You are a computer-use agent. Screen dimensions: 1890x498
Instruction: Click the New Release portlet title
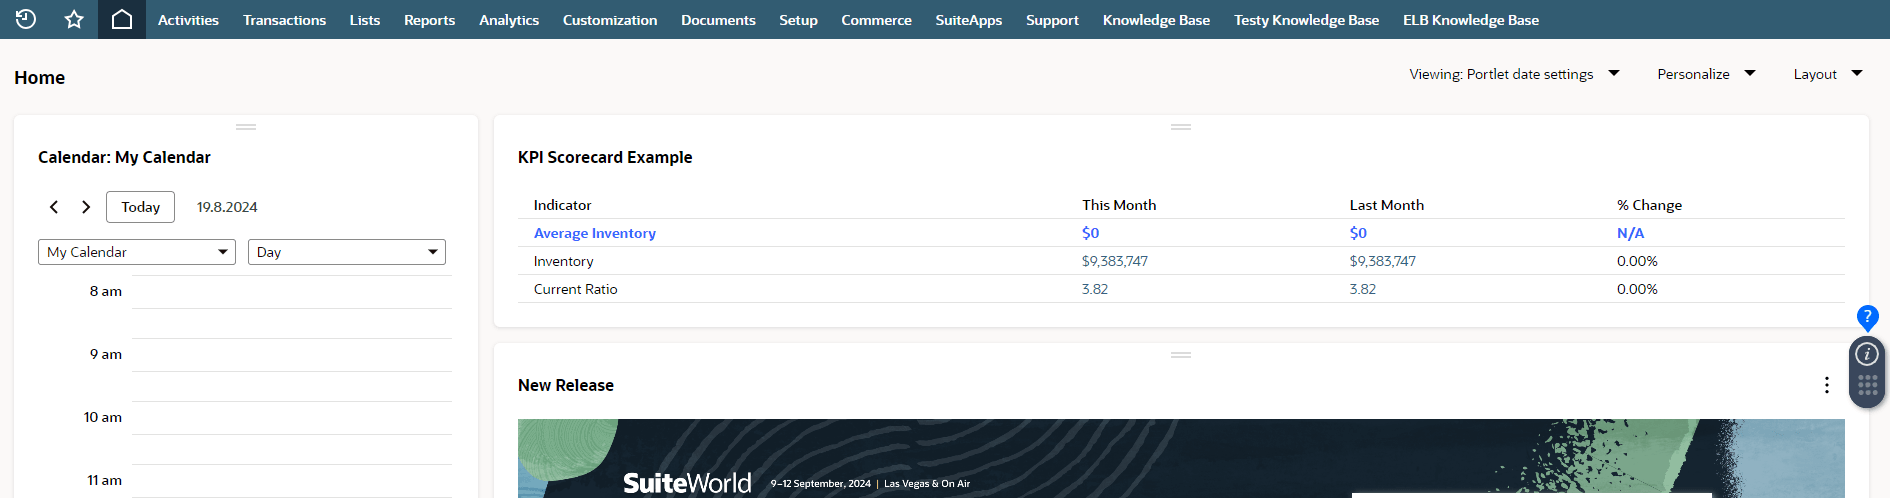click(566, 385)
